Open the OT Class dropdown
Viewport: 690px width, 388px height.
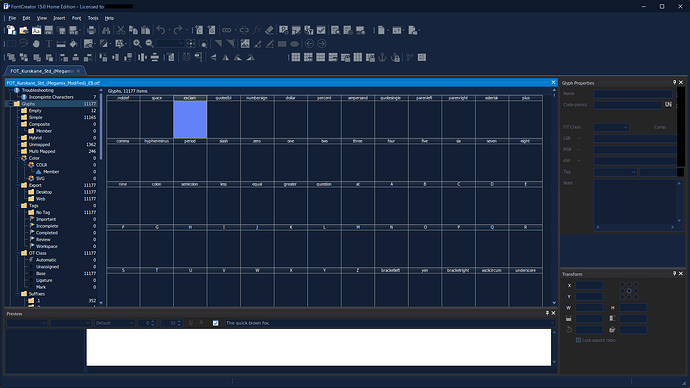612,127
